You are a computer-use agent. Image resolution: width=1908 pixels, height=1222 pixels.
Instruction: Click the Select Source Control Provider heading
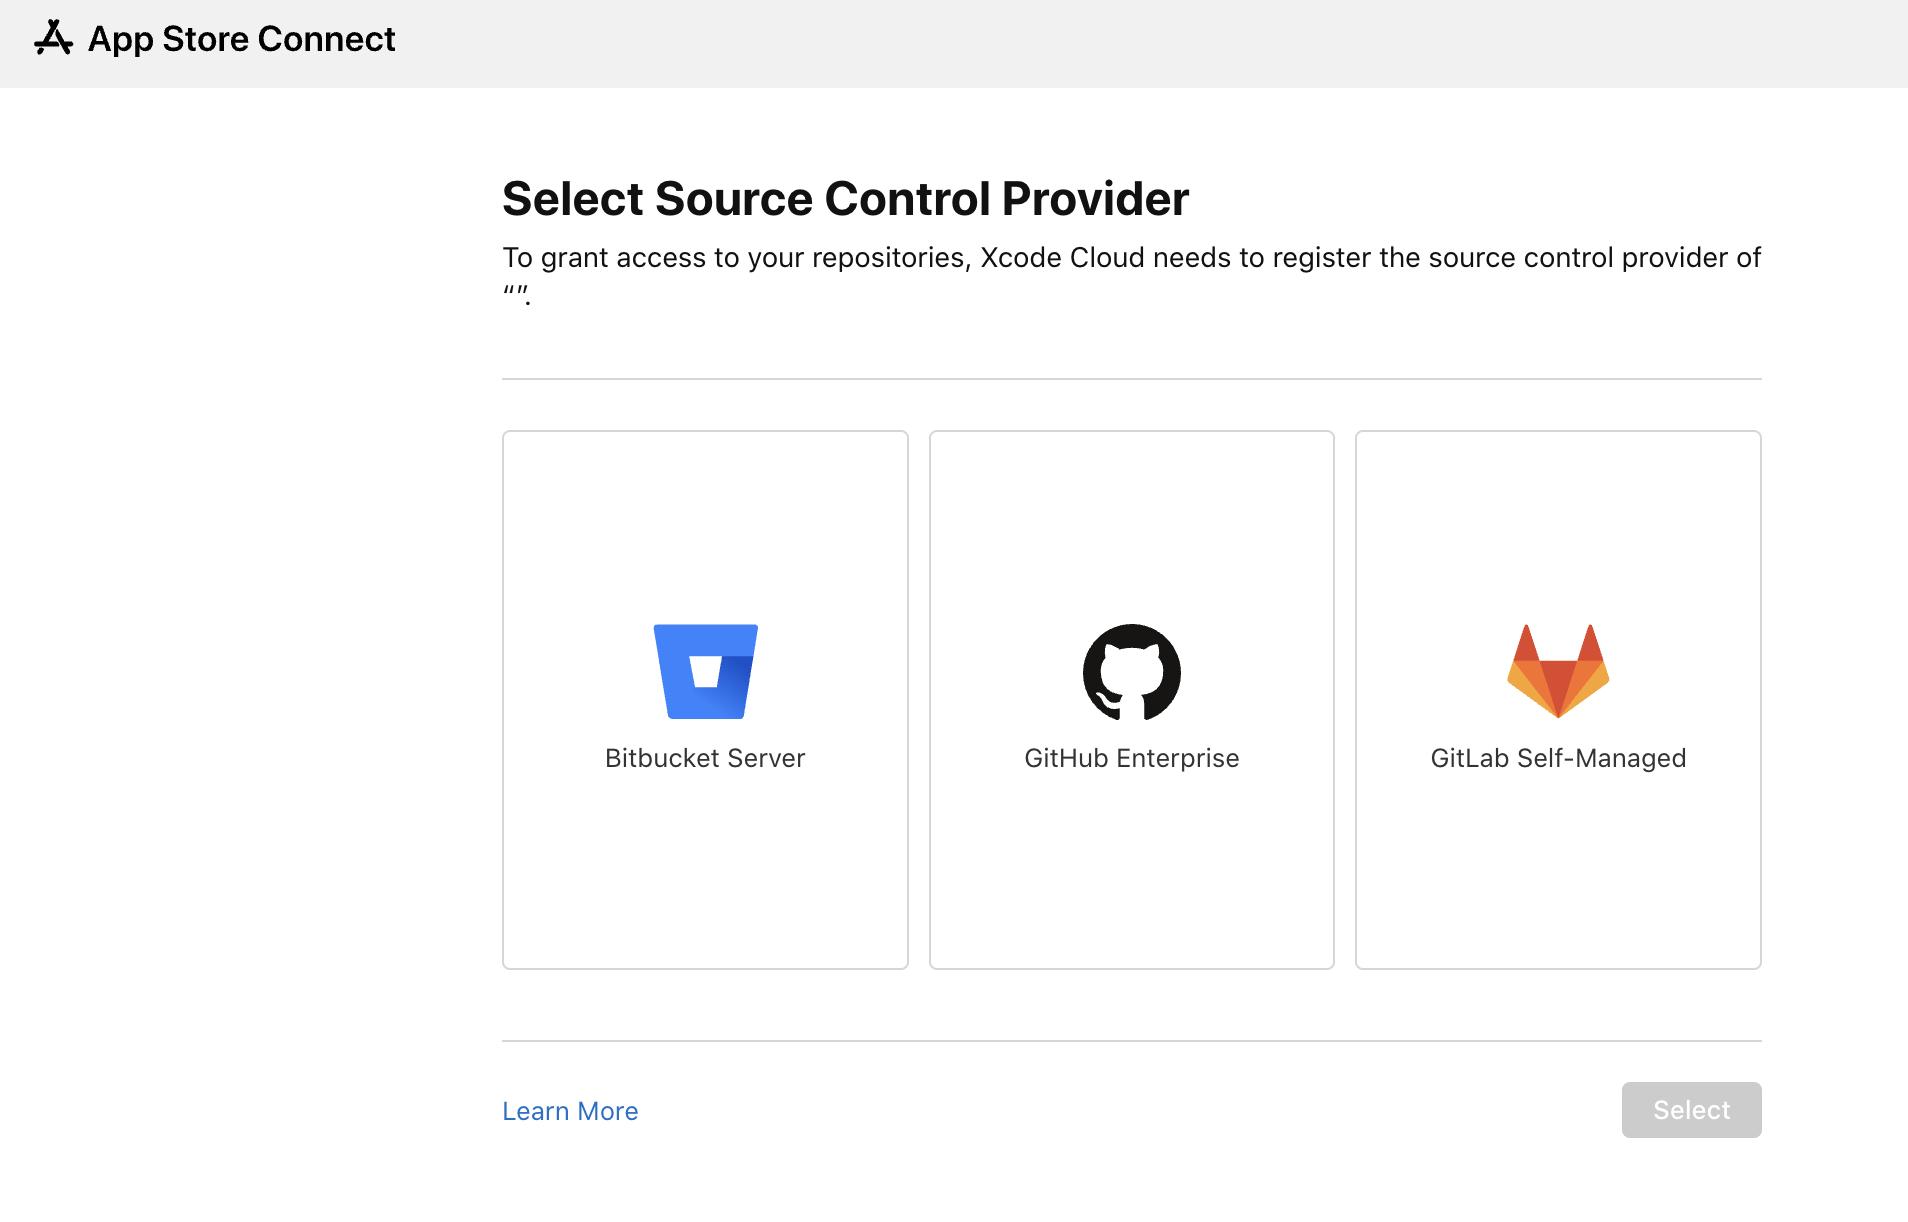pos(845,198)
